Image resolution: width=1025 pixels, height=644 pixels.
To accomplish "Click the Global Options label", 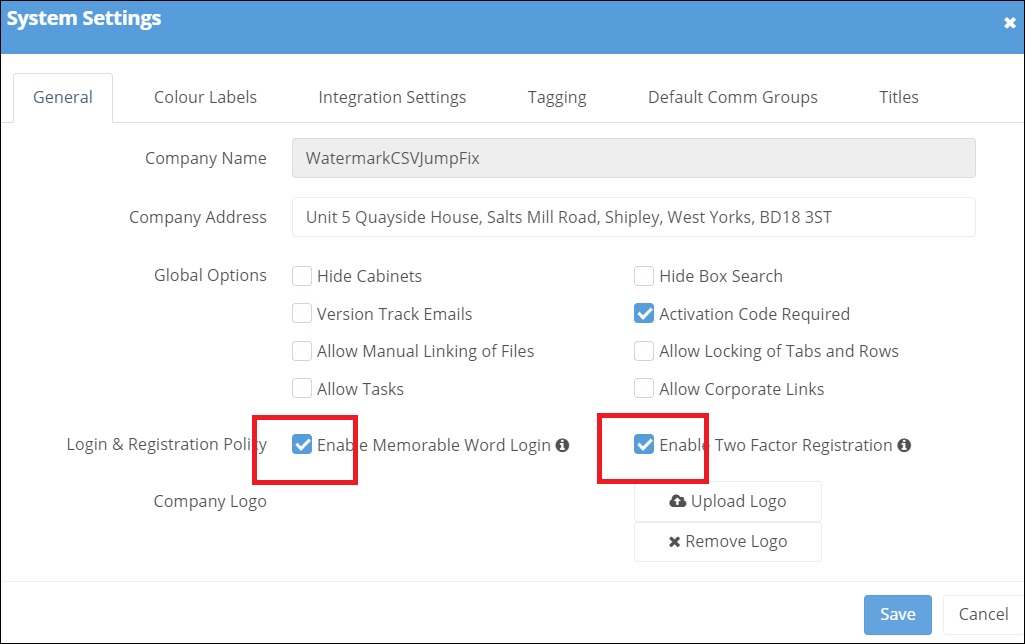I will click(x=210, y=275).
